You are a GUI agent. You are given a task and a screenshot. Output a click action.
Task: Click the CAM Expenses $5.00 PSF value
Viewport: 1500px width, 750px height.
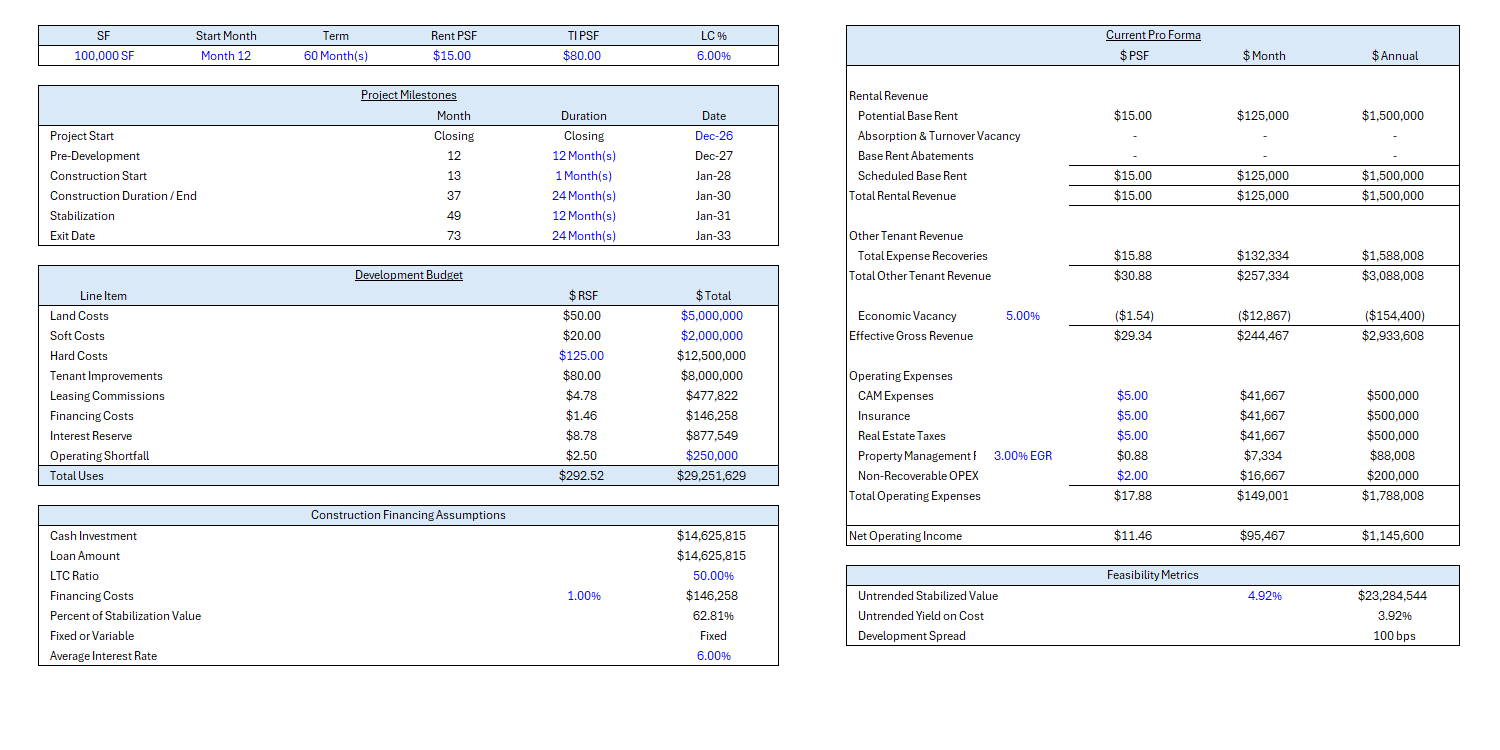[x=1133, y=396]
